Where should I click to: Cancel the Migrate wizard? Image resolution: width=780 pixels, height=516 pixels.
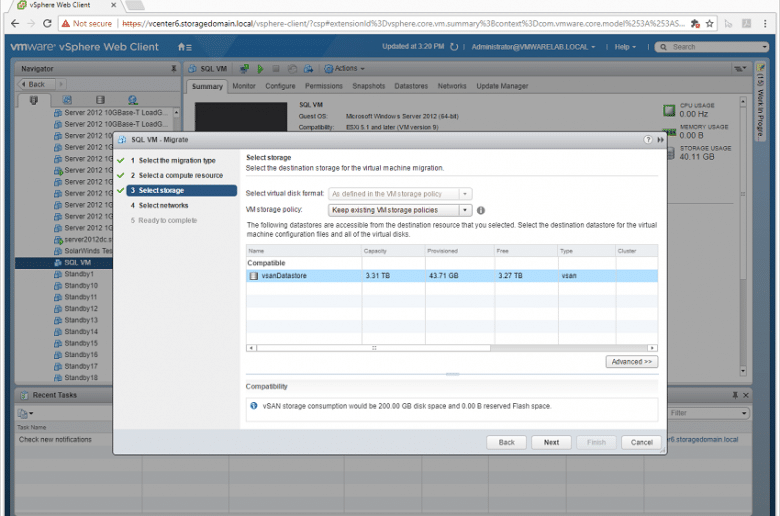(641, 442)
